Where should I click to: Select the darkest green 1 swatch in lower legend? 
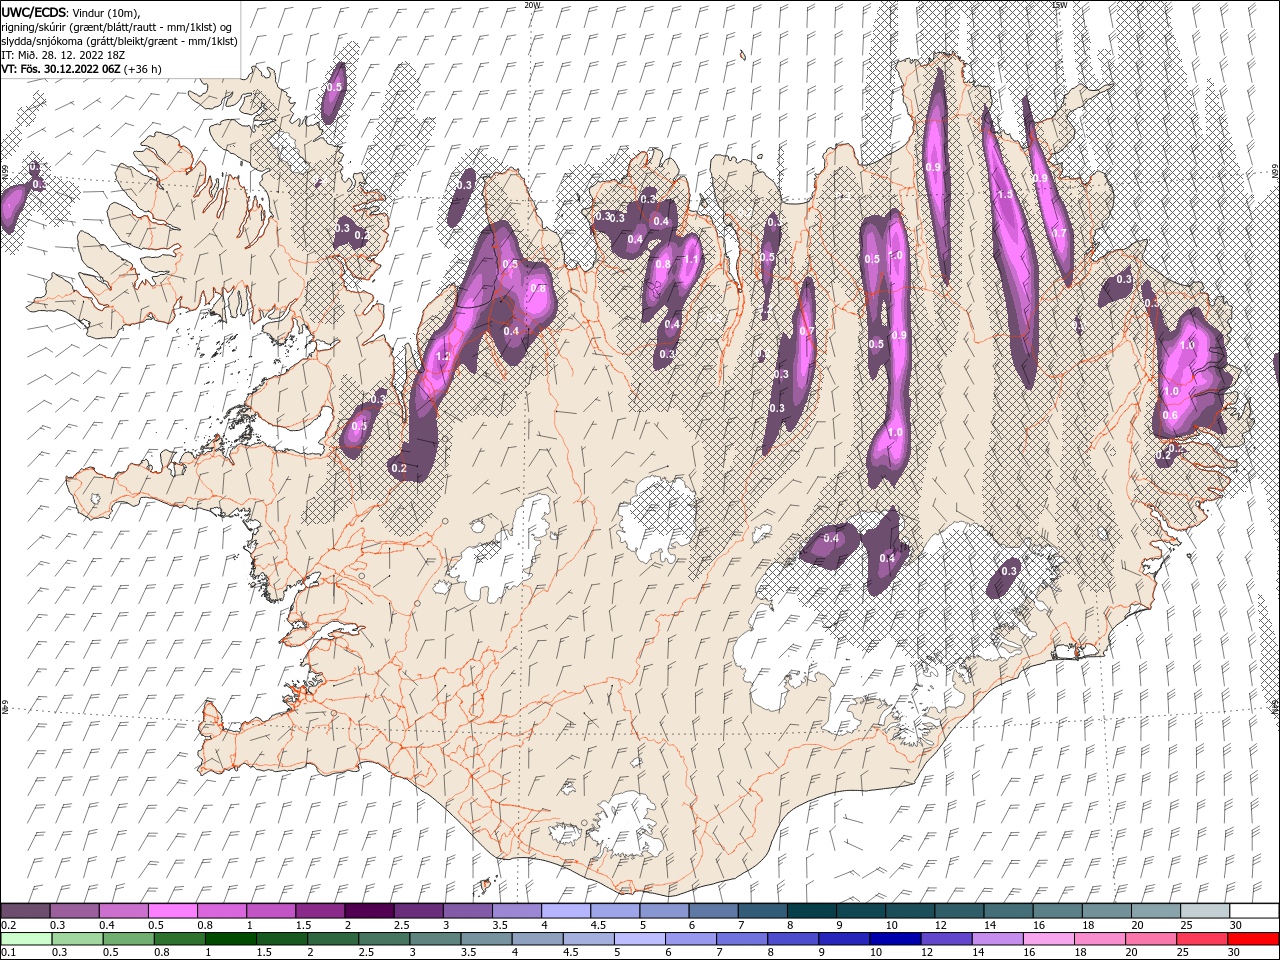click(230, 939)
